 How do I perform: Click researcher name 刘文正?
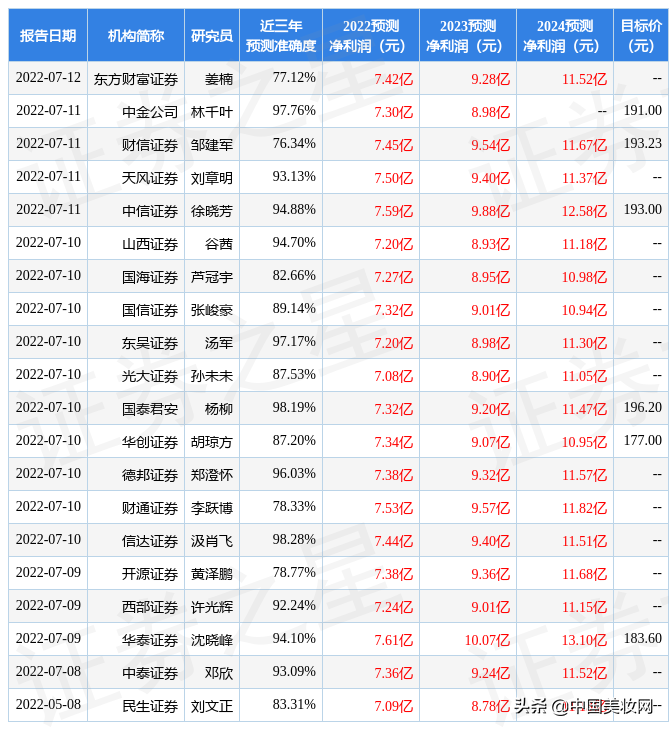(212, 707)
